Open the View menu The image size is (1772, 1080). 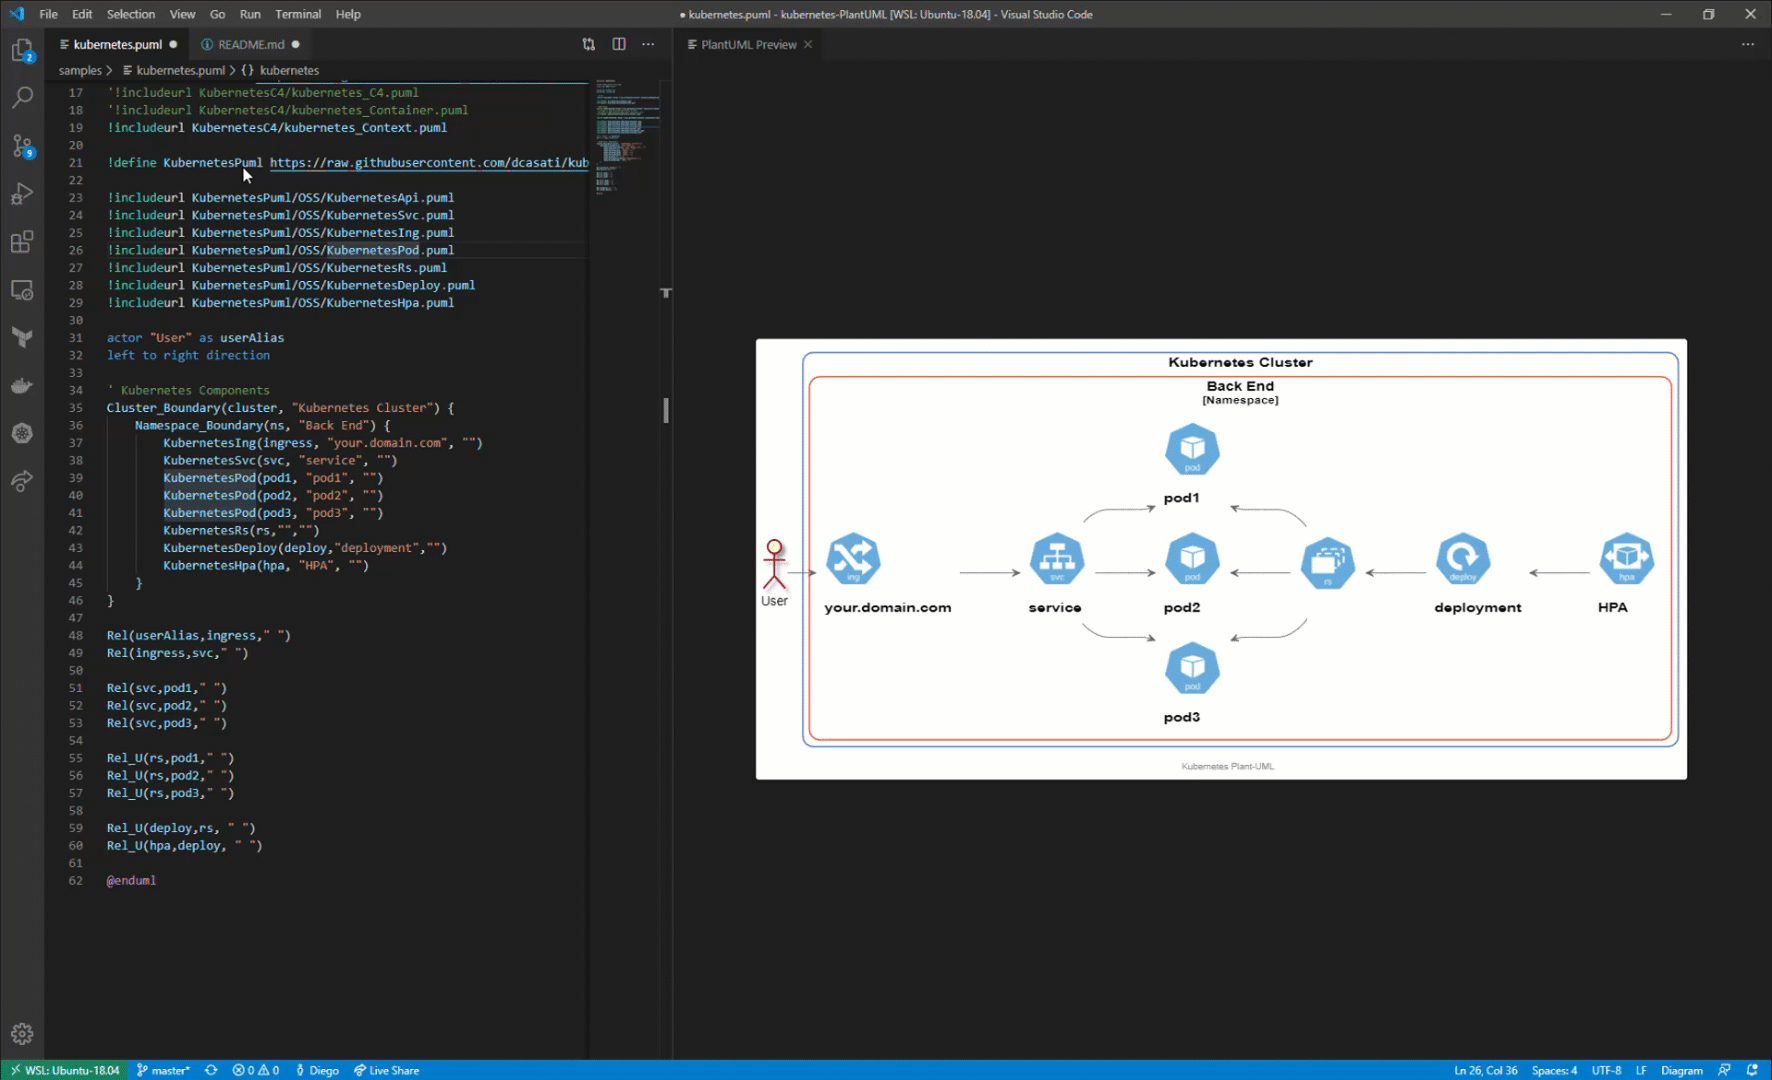[182, 14]
